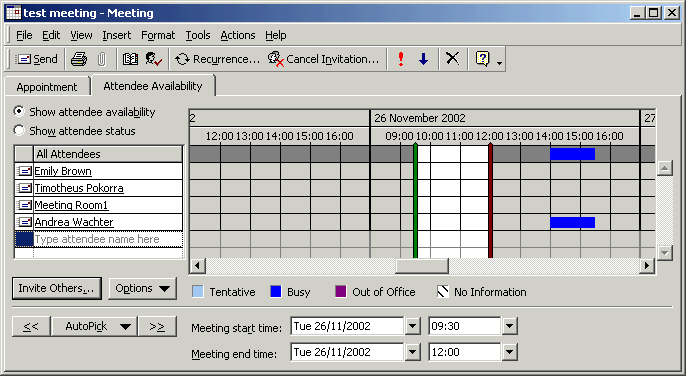Select attendee Emily Brown

pyautogui.click(x=63, y=171)
